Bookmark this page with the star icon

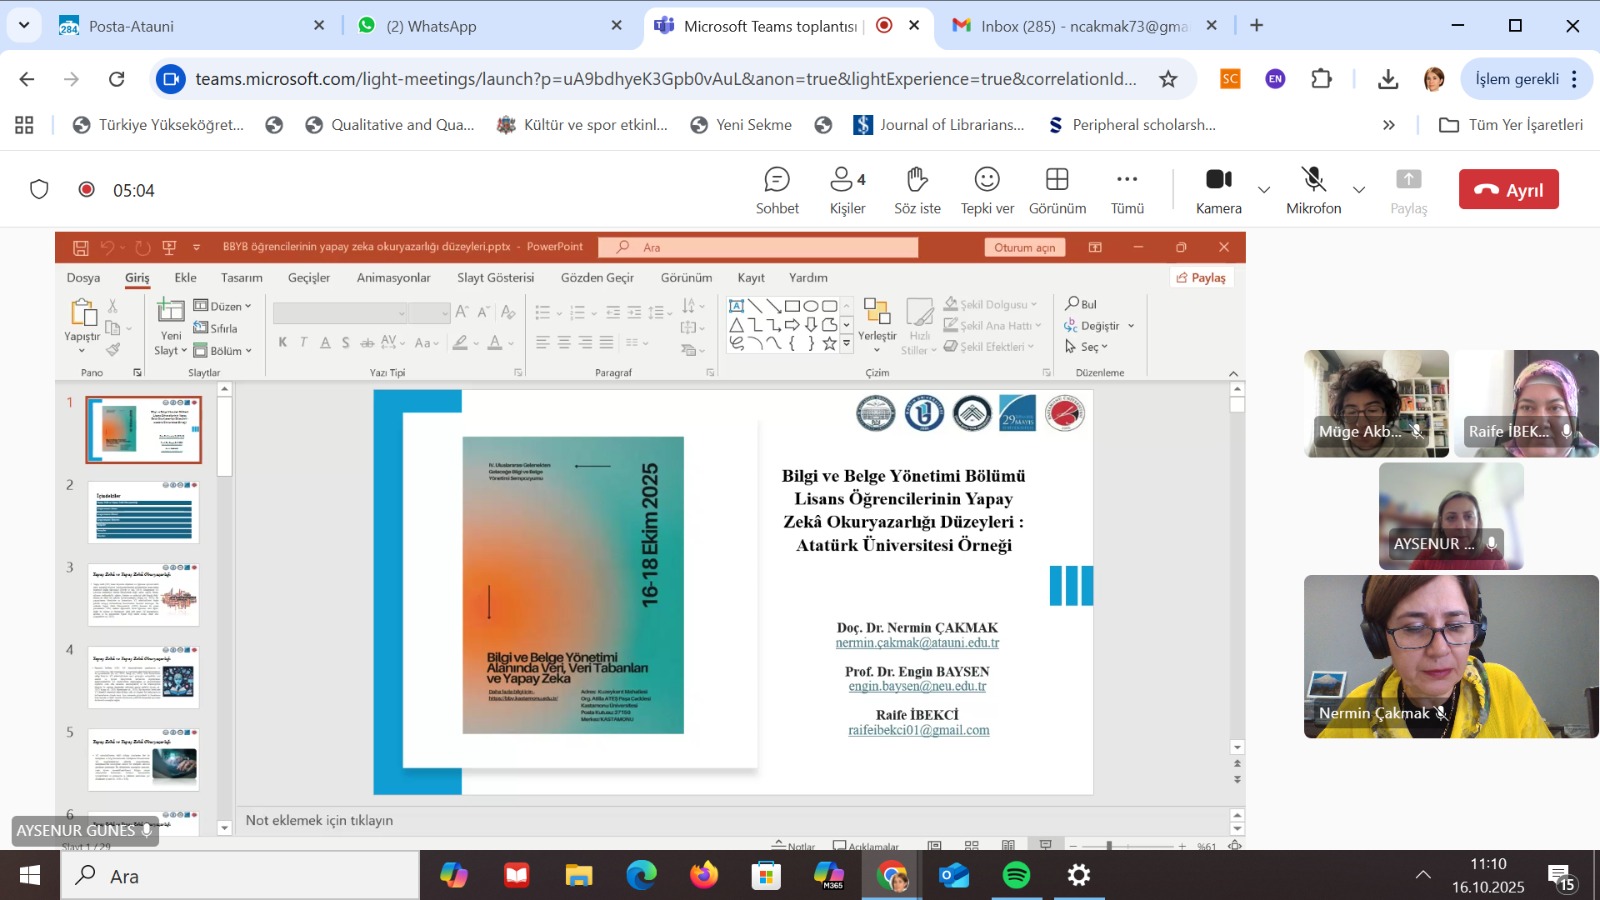(1168, 79)
